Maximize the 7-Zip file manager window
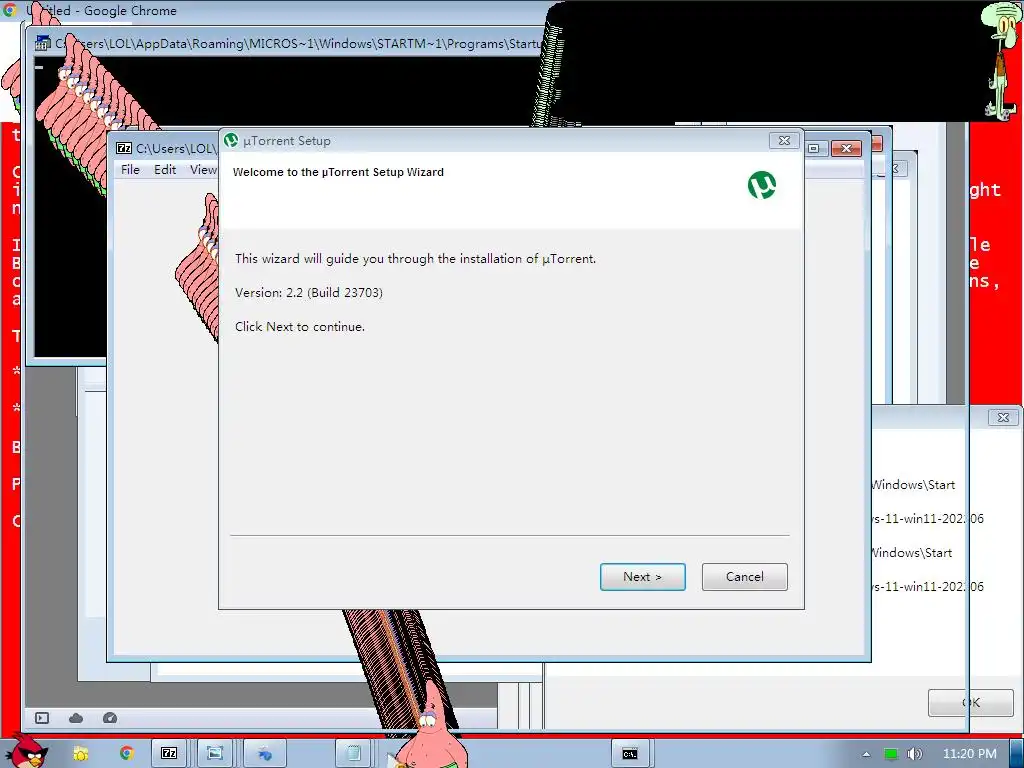Image resolution: width=1024 pixels, height=768 pixels. [x=814, y=148]
